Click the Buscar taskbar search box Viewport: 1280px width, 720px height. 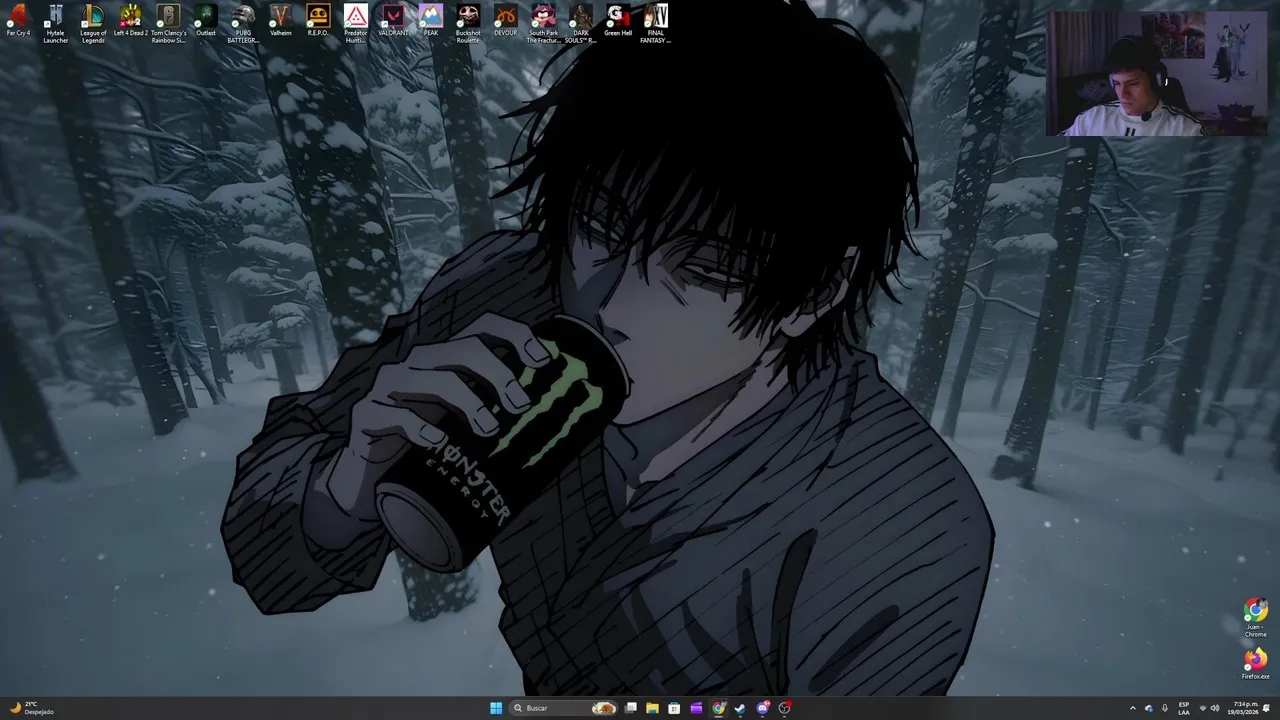(x=563, y=708)
